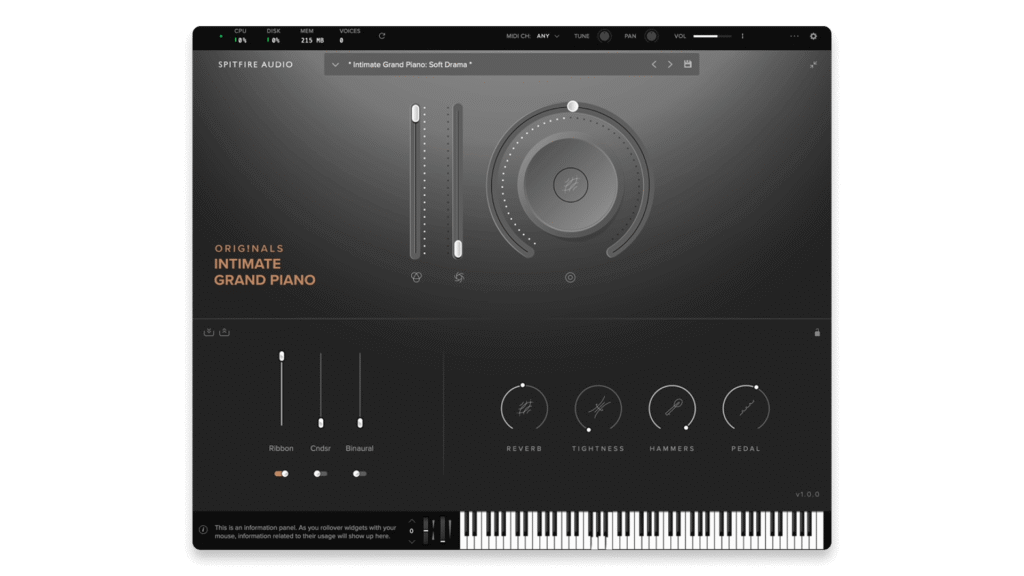Click the MEM 215 MB readout
This screenshot has width=1024, height=576.
(x=312, y=36)
